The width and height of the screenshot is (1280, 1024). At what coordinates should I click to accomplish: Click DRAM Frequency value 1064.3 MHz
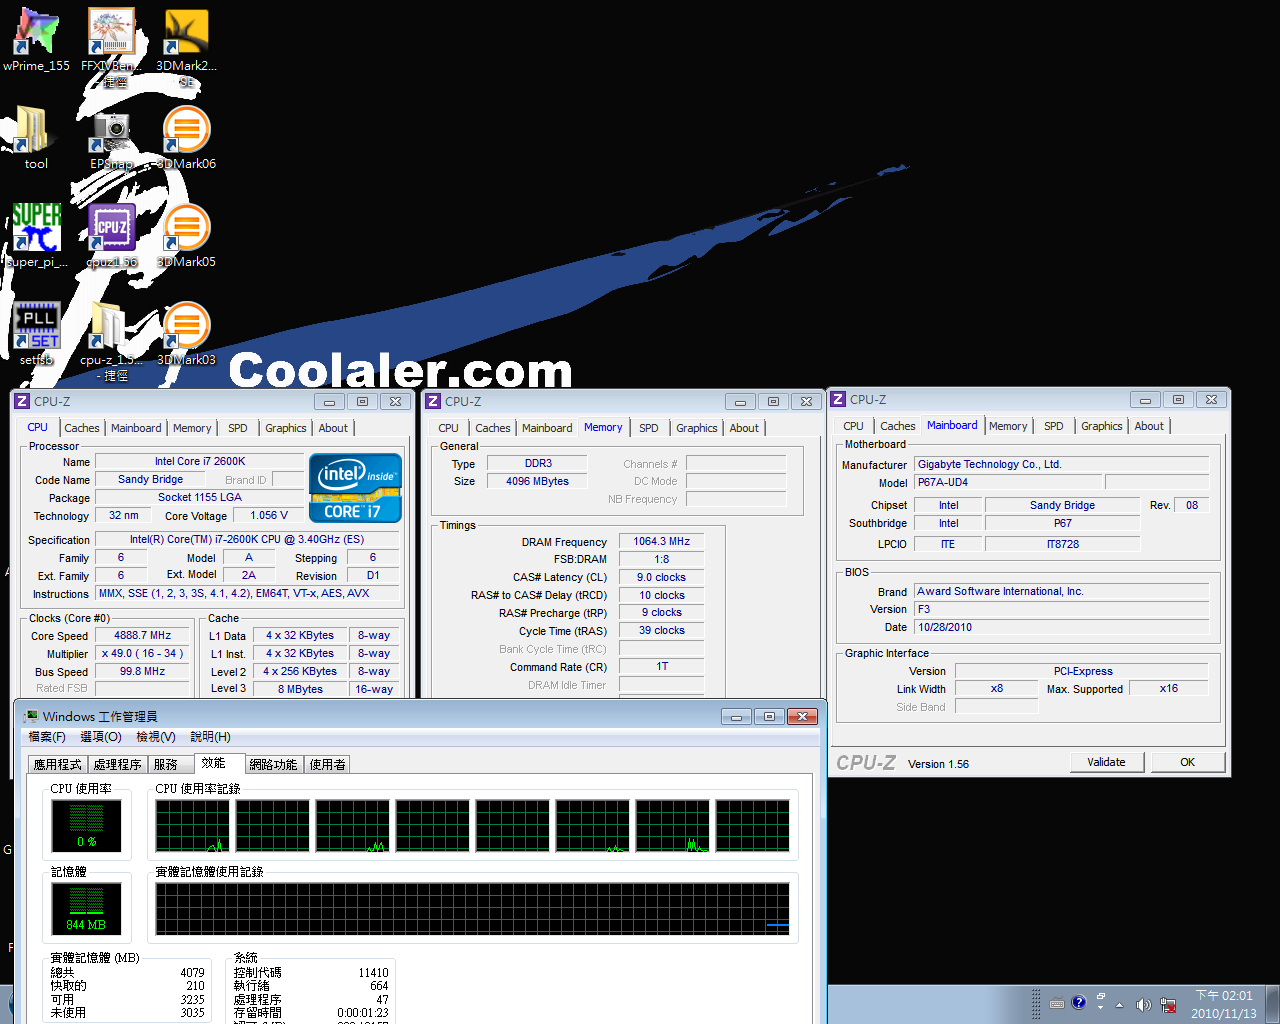coord(661,541)
